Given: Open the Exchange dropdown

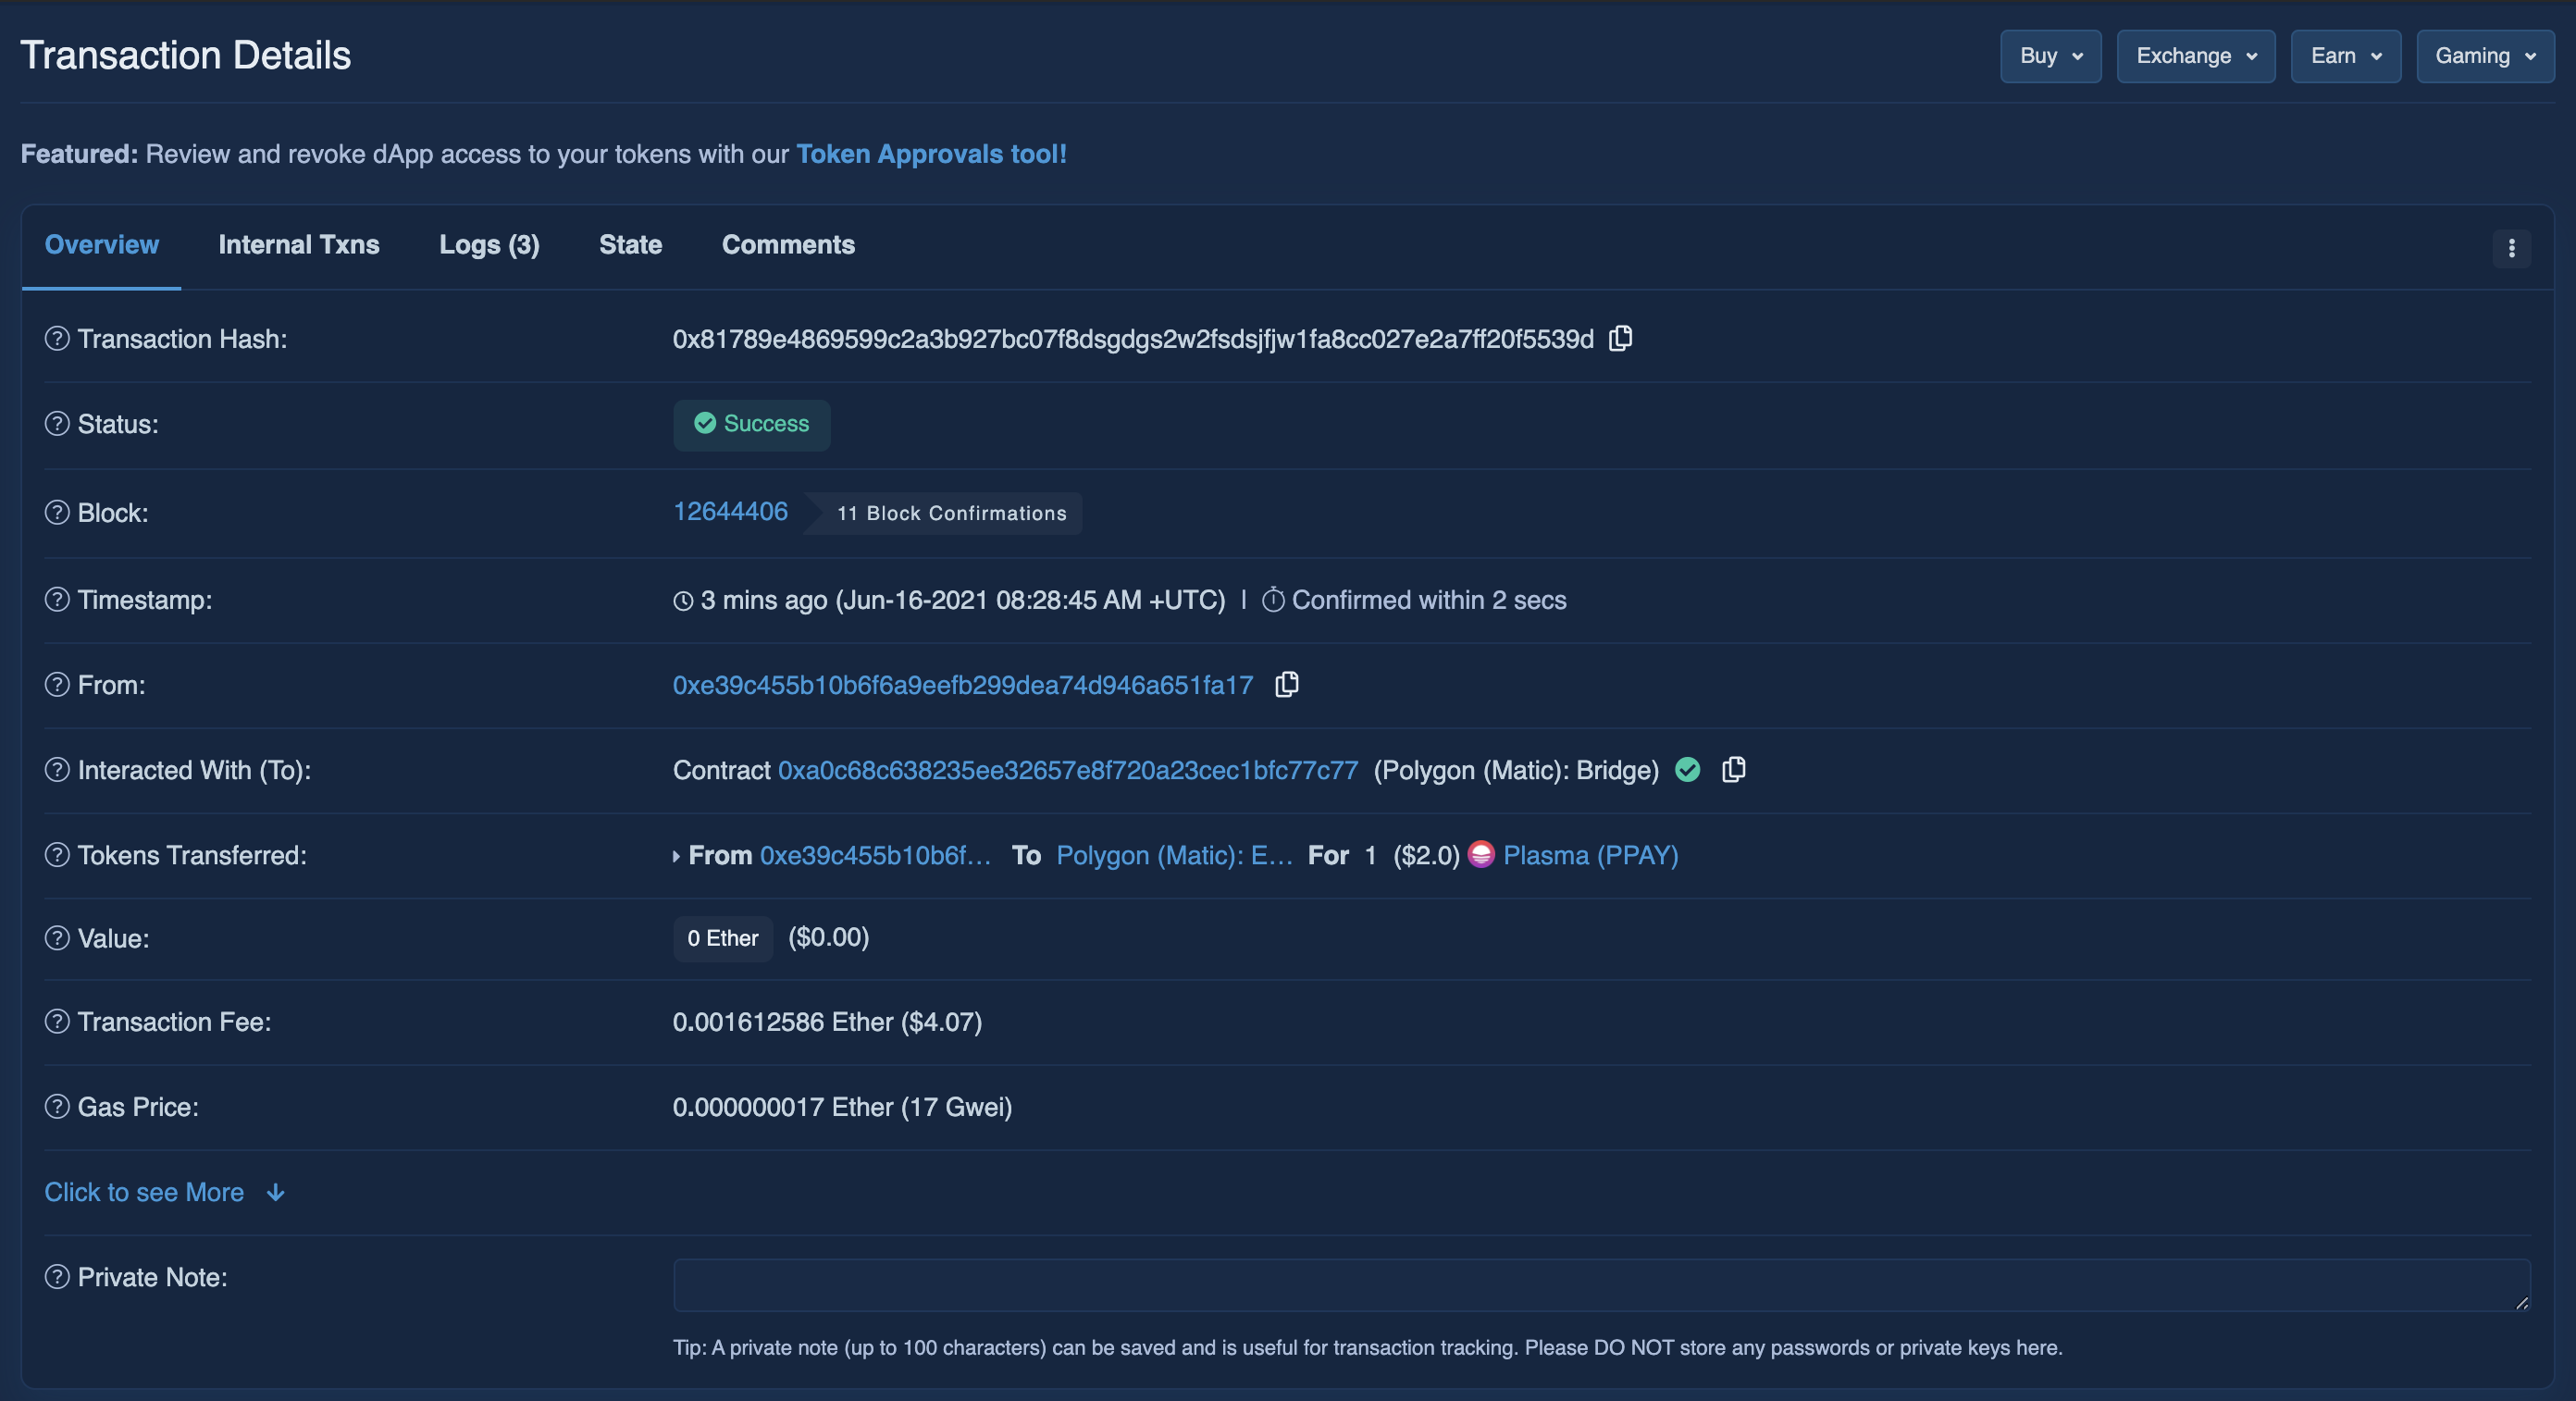Looking at the screenshot, I should point(2195,56).
